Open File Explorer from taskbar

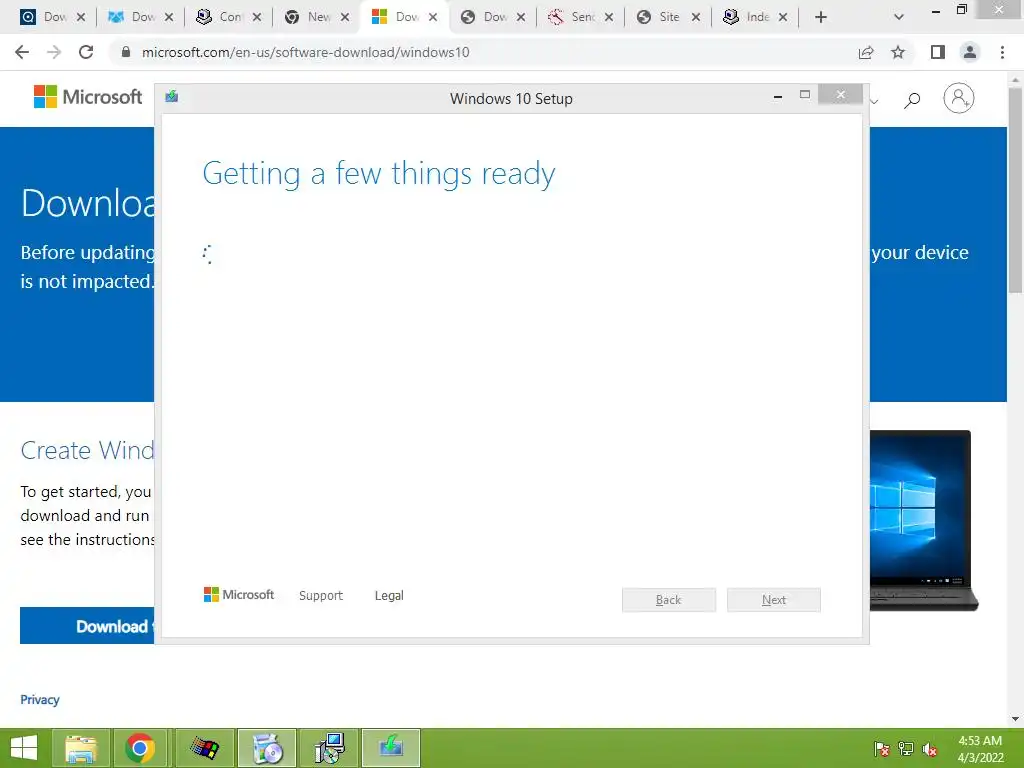coord(80,748)
